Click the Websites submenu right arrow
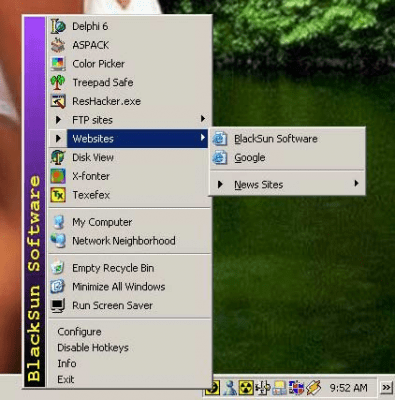The image size is (395, 400). pyautogui.click(x=203, y=137)
